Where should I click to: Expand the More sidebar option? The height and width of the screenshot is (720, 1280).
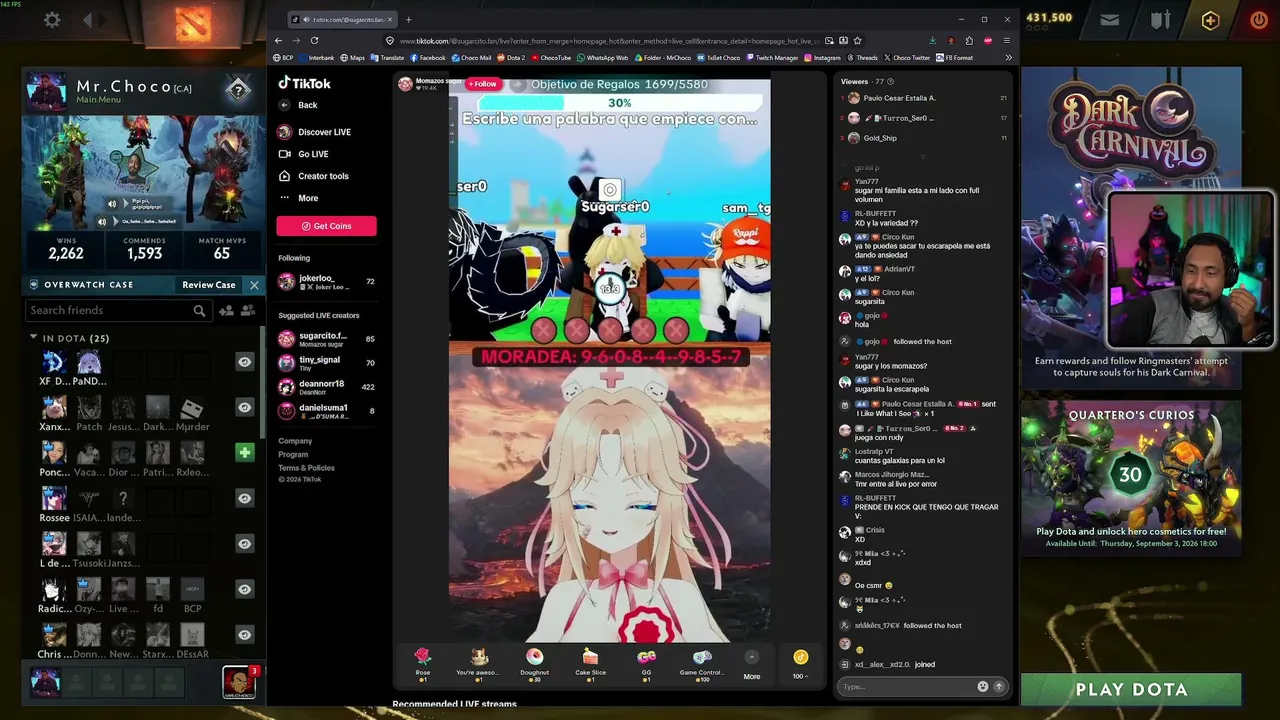click(x=298, y=198)
